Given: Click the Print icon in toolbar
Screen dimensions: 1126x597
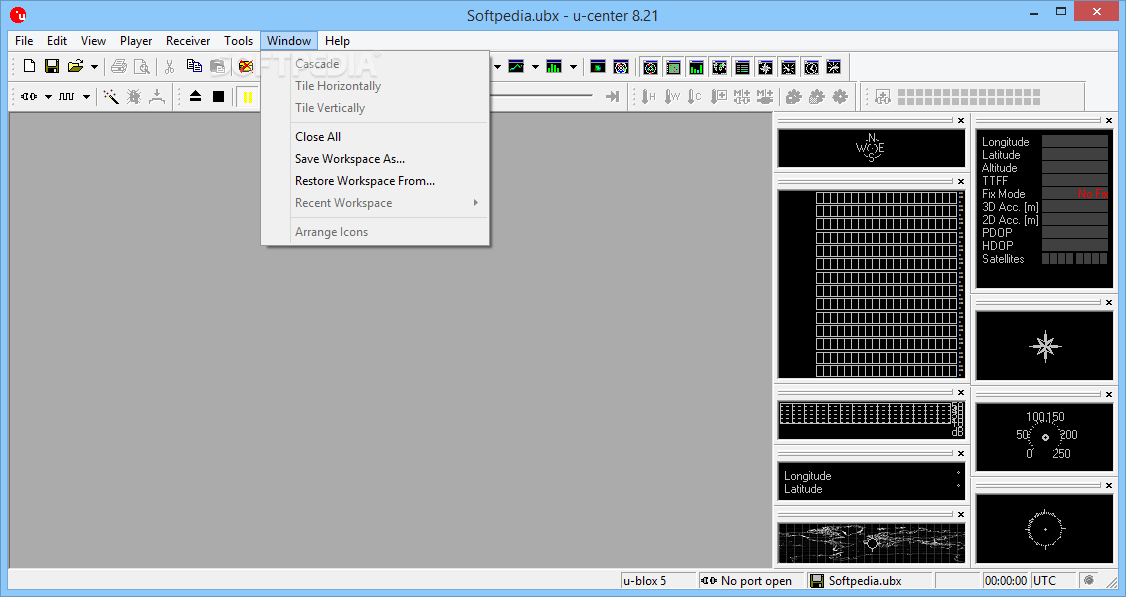Looking at the screenshot, I should [x=119, y=67].
